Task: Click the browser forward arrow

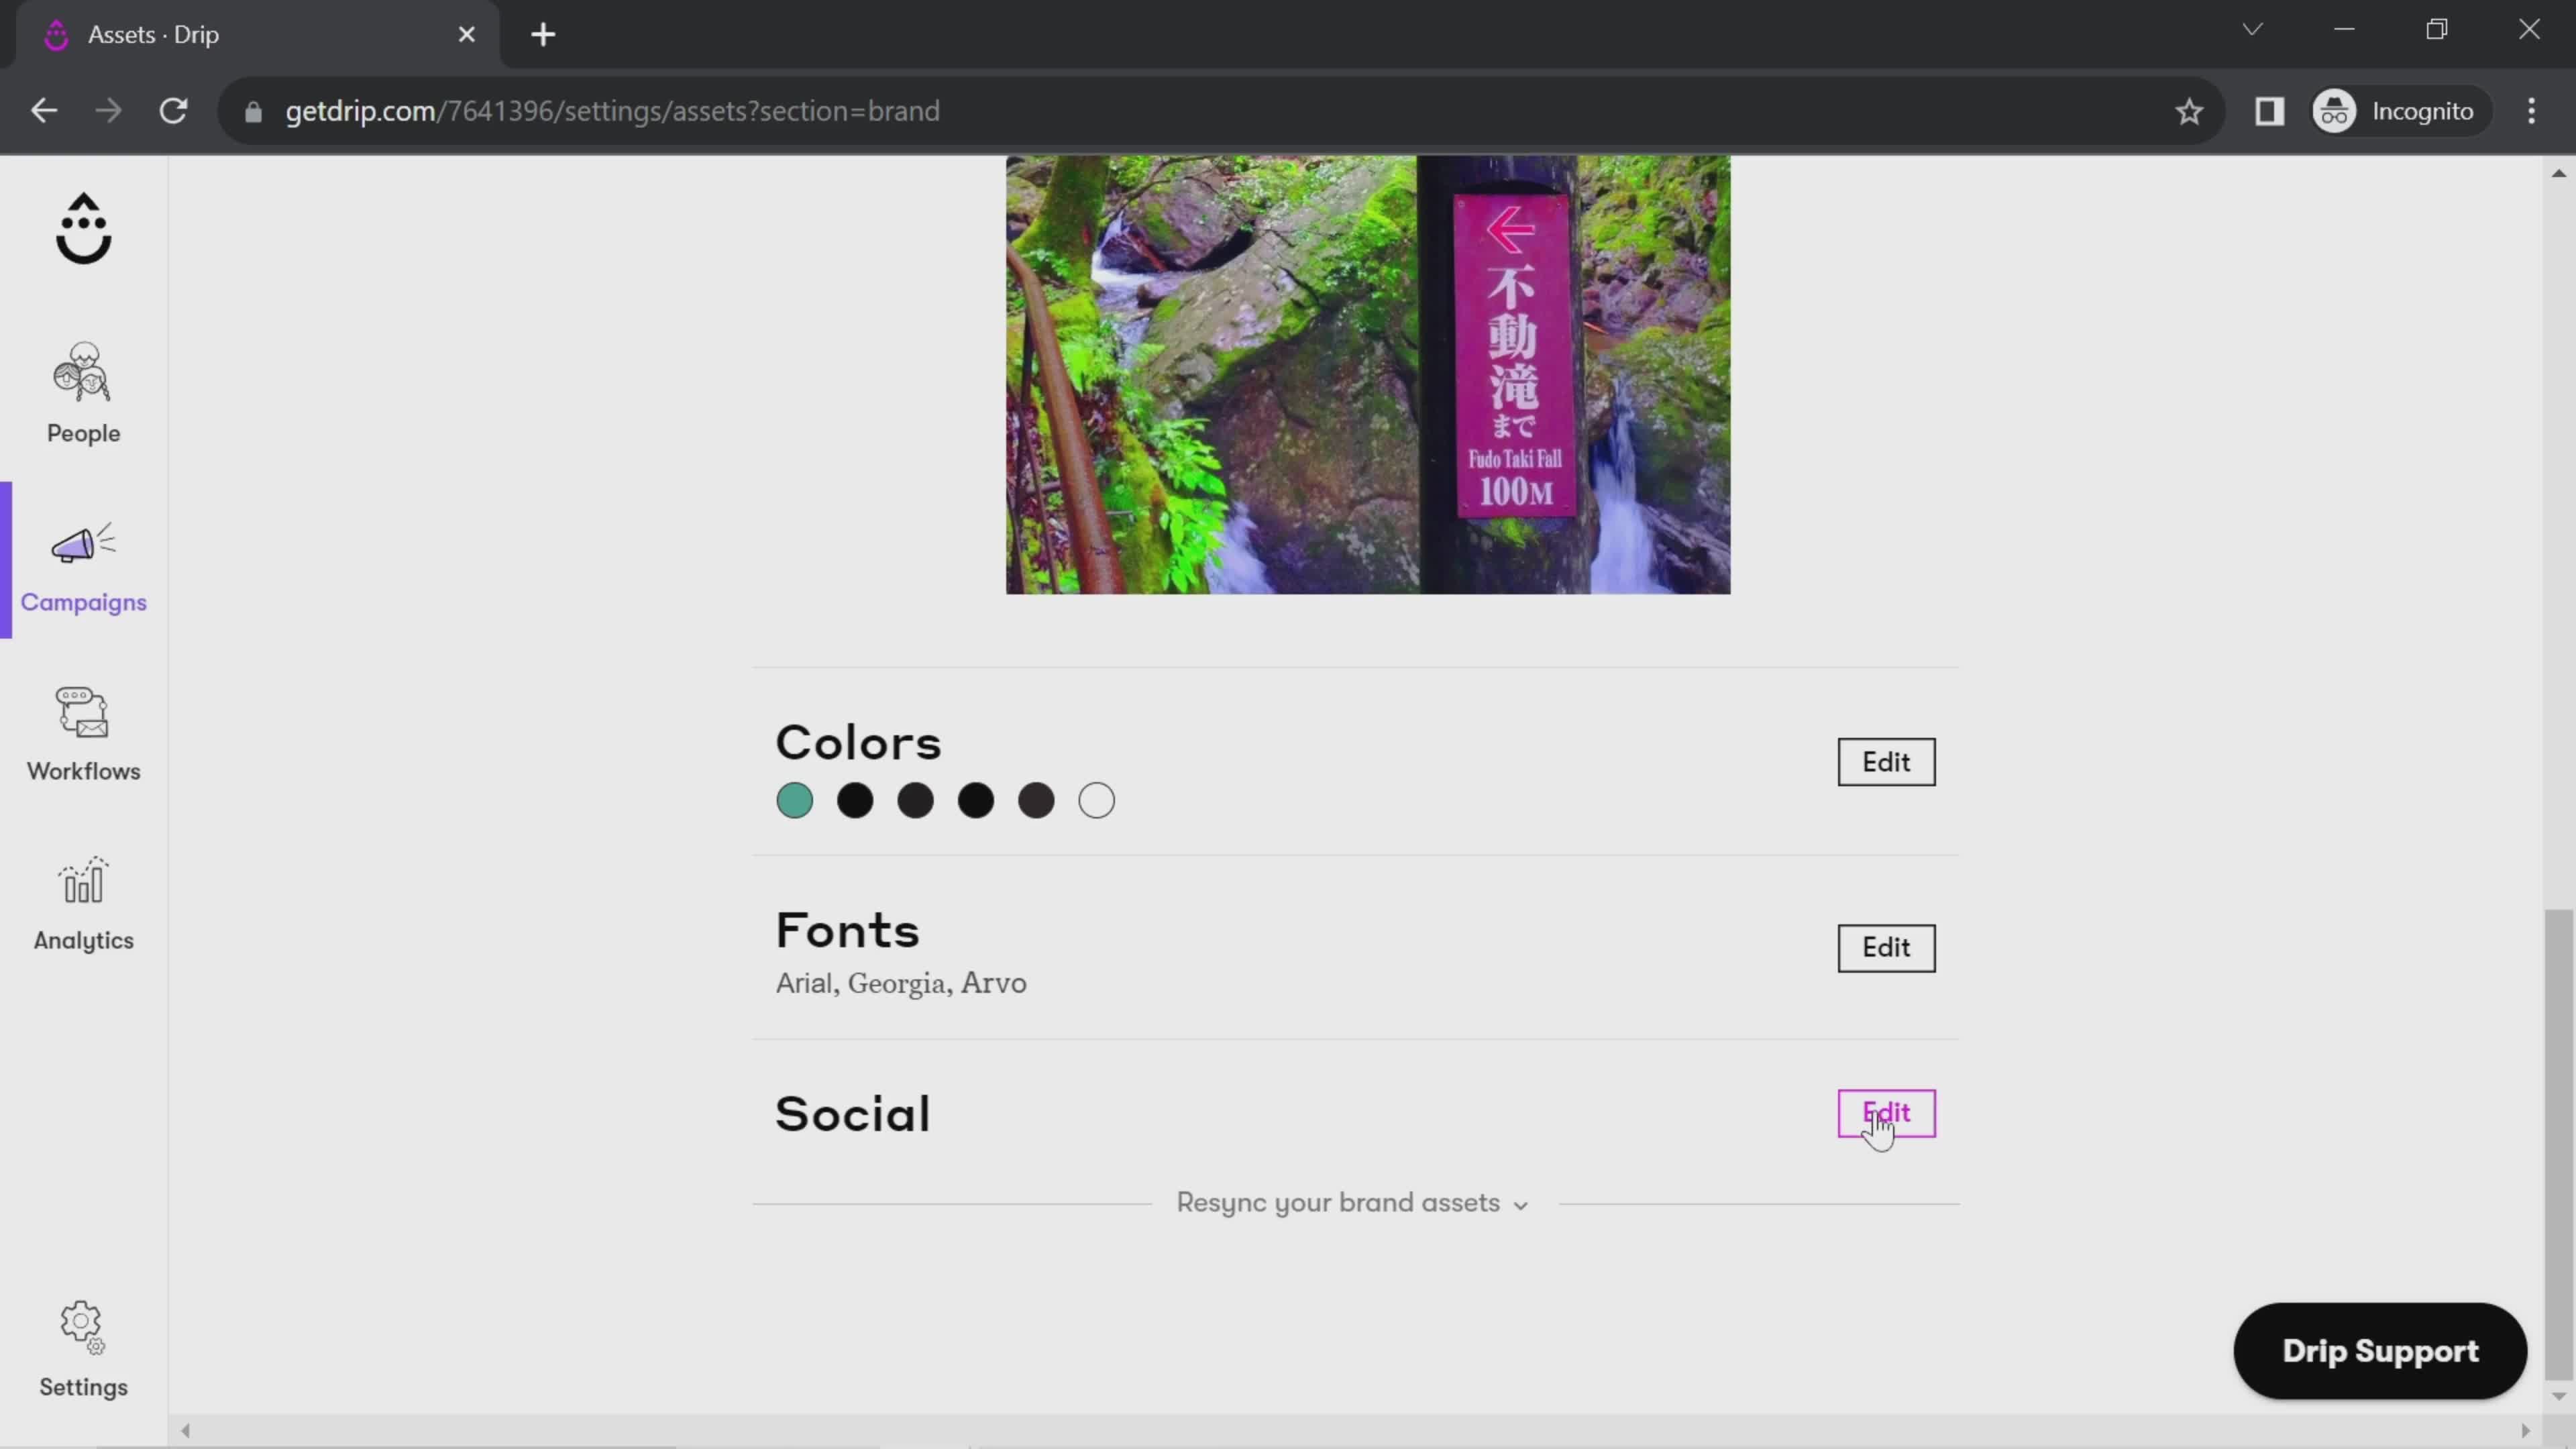Action: coord(108,111)
